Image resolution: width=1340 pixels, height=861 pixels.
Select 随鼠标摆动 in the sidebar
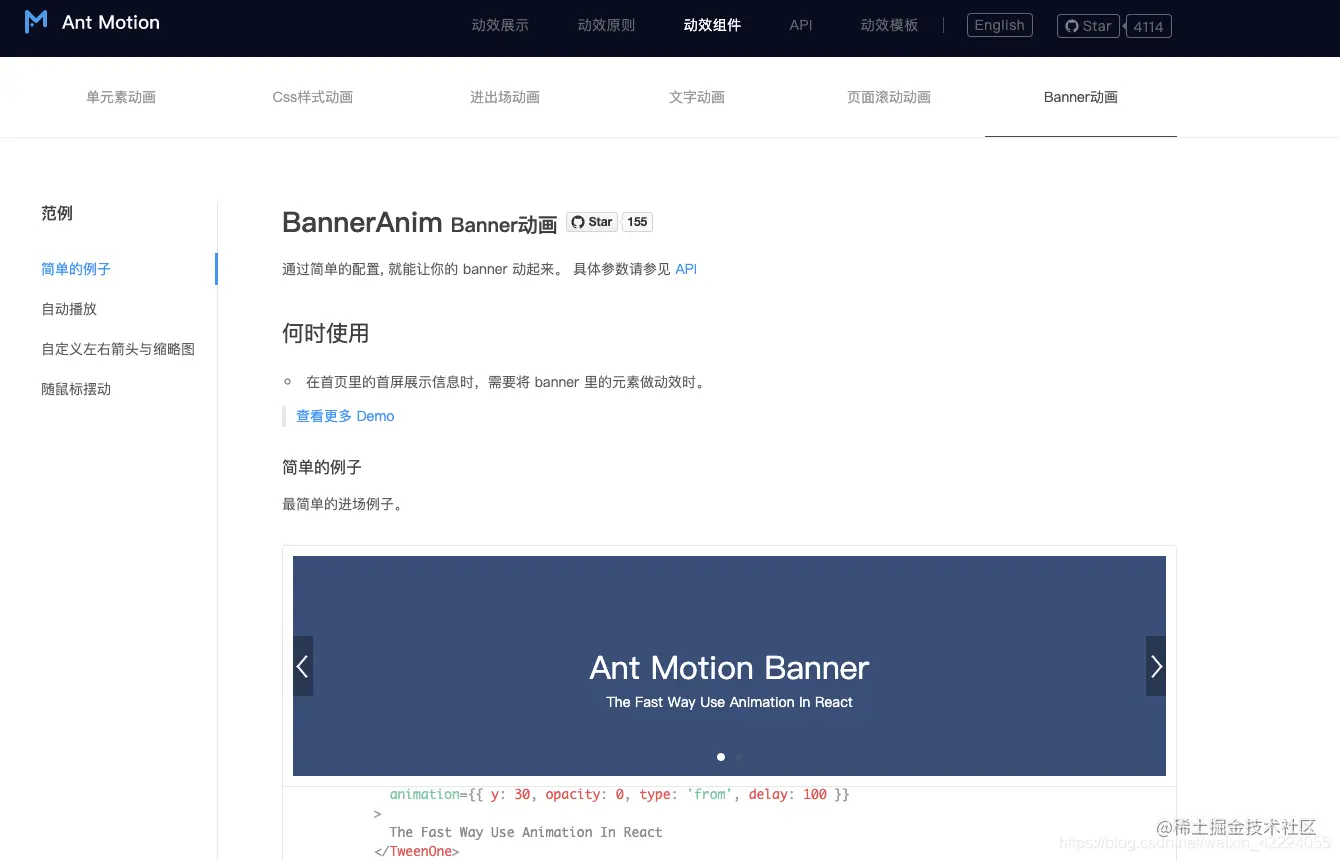76,388
